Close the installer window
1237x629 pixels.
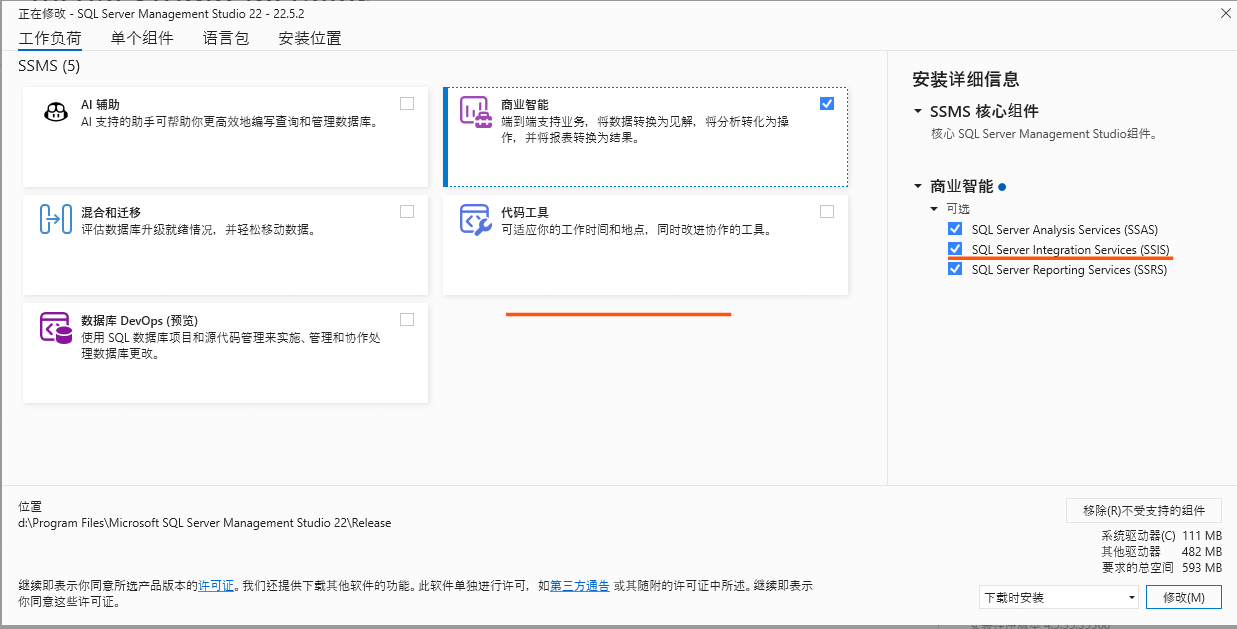coord(1225,14)
